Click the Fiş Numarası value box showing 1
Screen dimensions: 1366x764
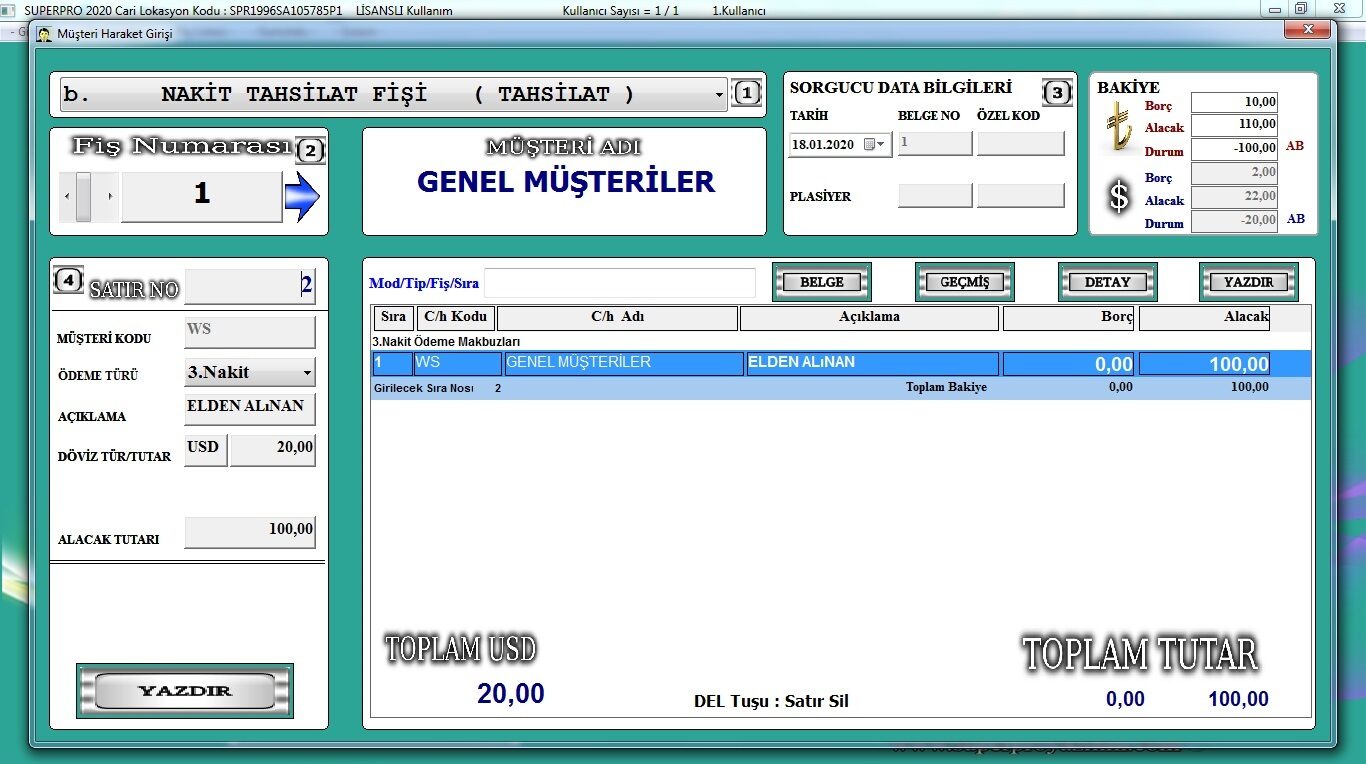[202, 197]
